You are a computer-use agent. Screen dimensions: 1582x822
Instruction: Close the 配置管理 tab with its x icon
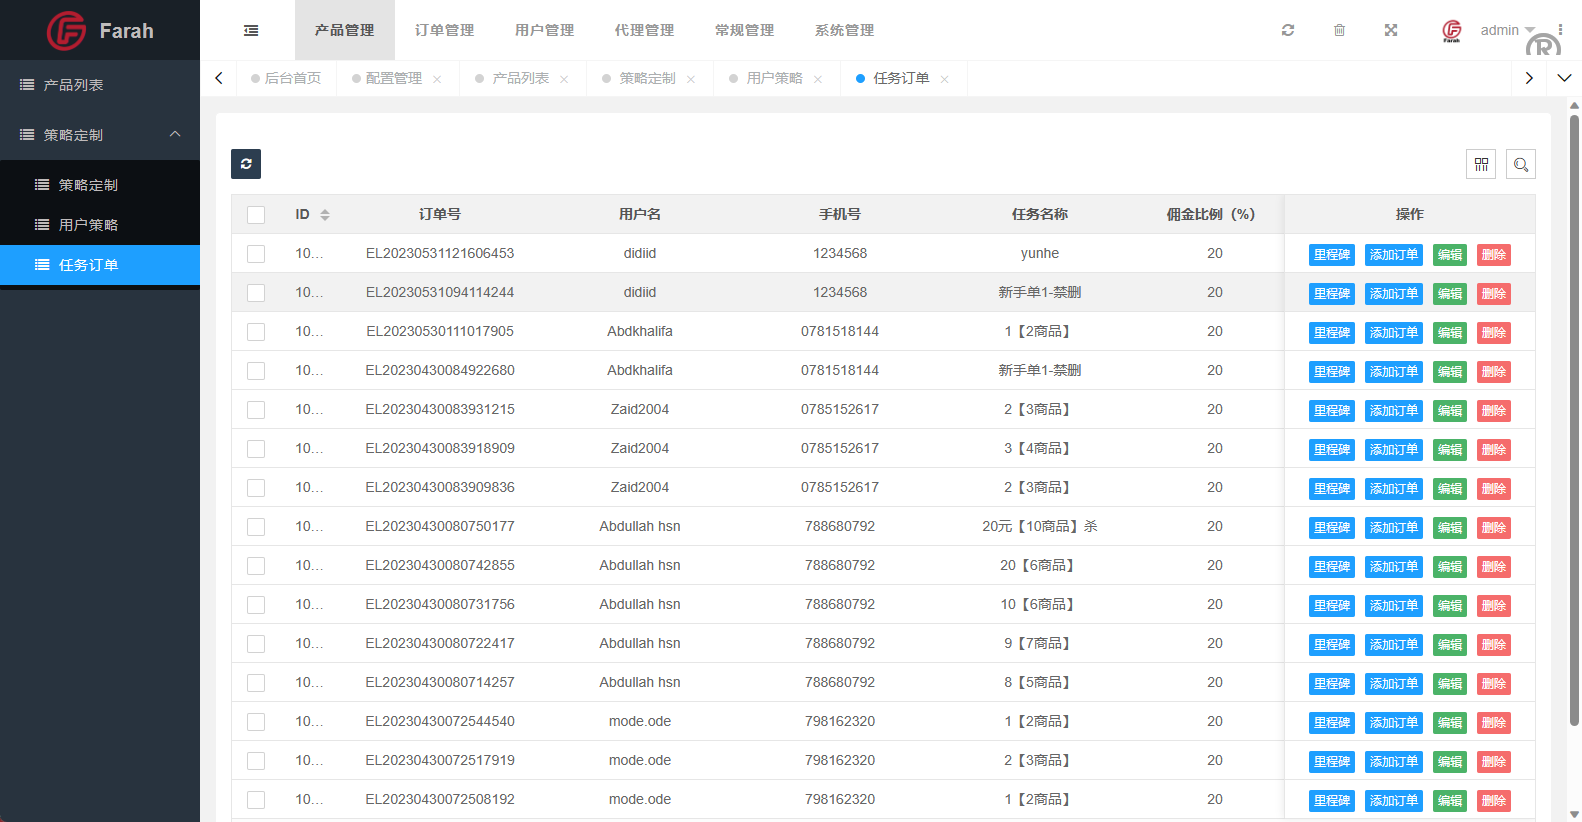coord(437,79)
